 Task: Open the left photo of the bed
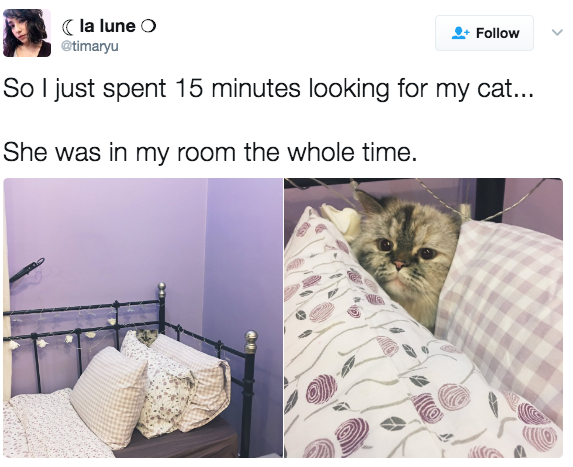[x=143, y=318]
